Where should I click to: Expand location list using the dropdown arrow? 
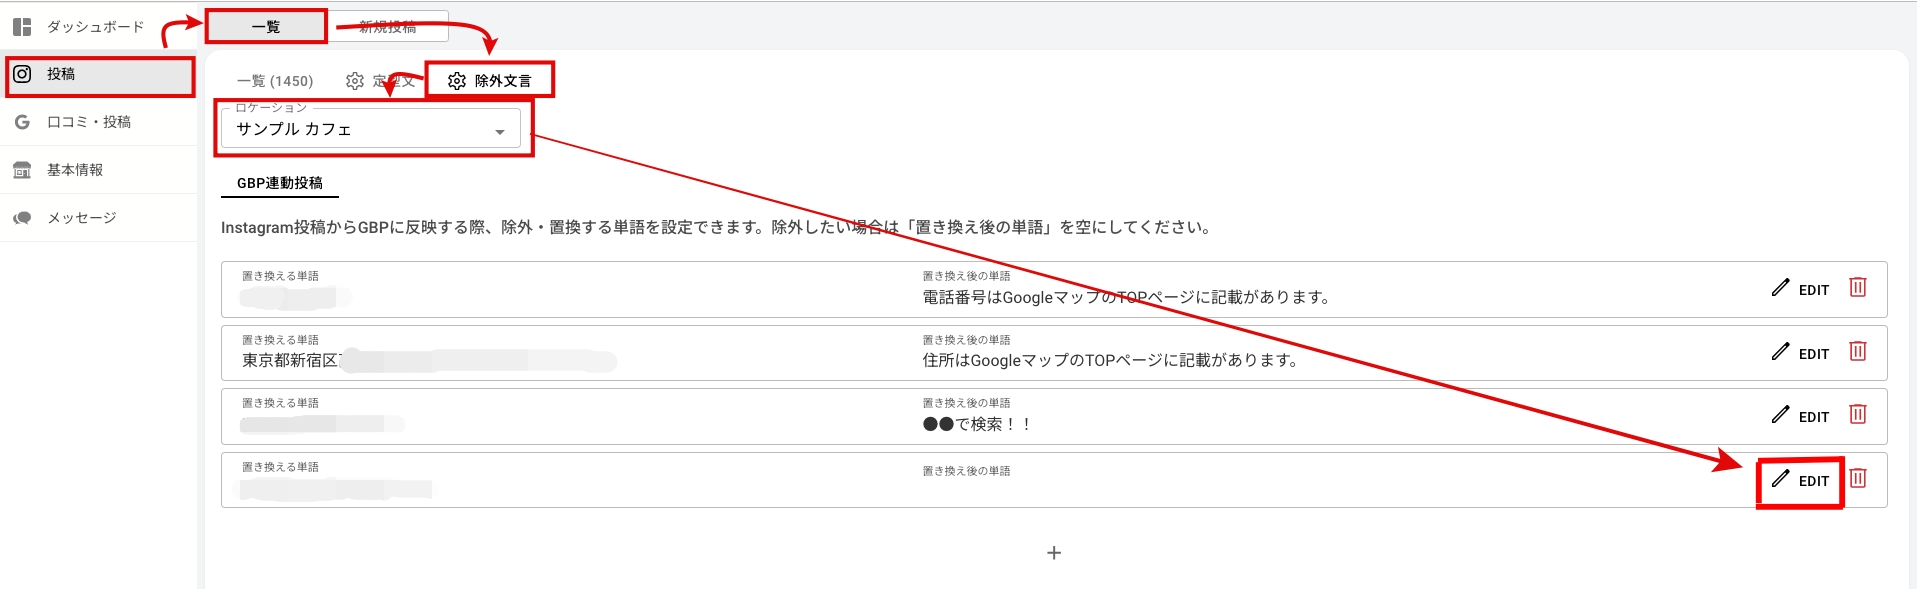[499, 132]
